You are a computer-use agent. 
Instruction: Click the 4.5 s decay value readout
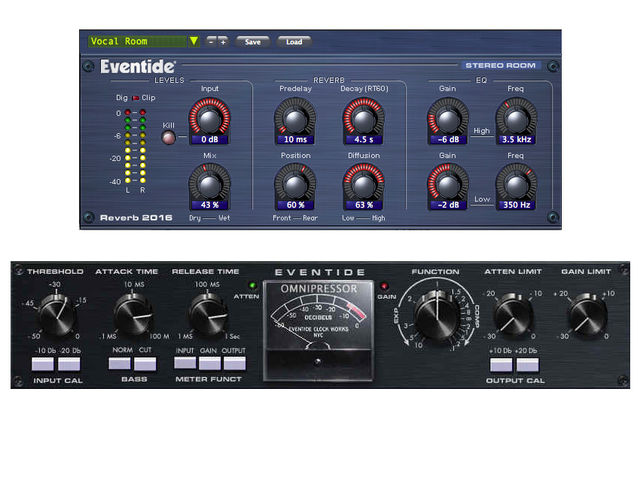(x=363, y=140)
